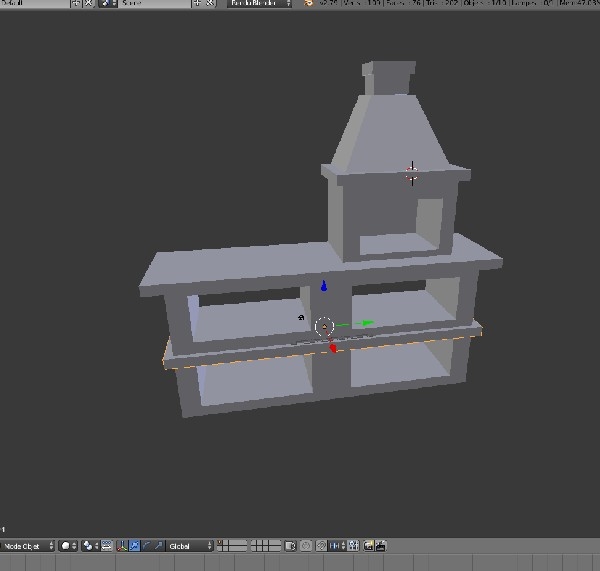This screenshot has height=571, width=600.
Task: Open the Global transform orientation dropdown
Action: [190, 546]
